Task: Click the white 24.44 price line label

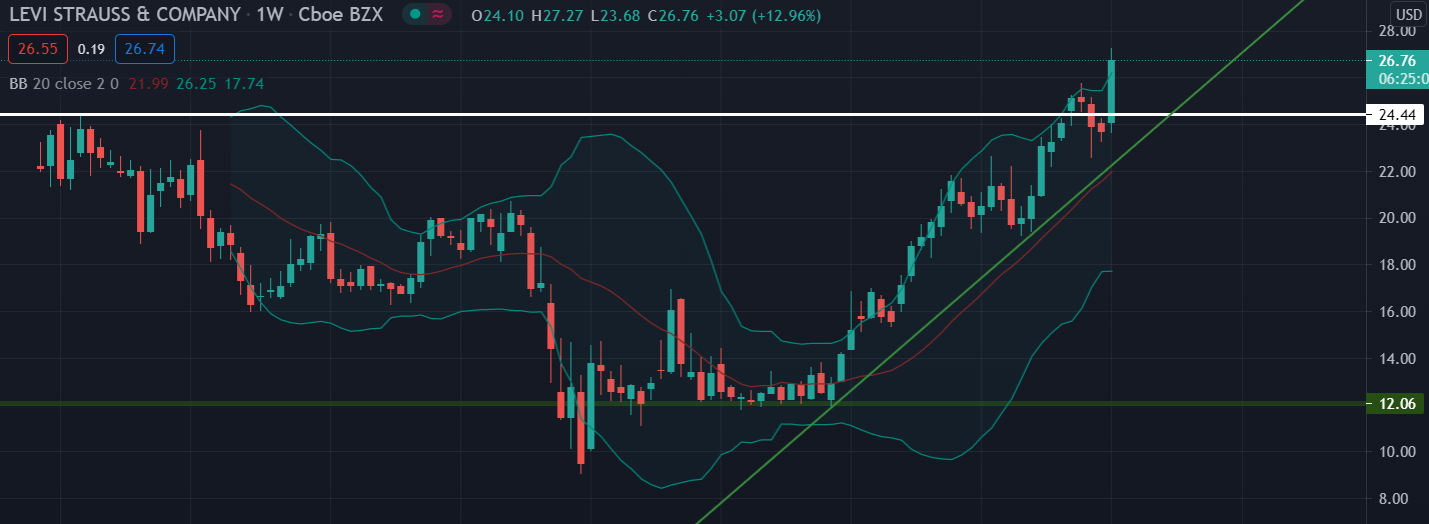Action: (1396, 116)
